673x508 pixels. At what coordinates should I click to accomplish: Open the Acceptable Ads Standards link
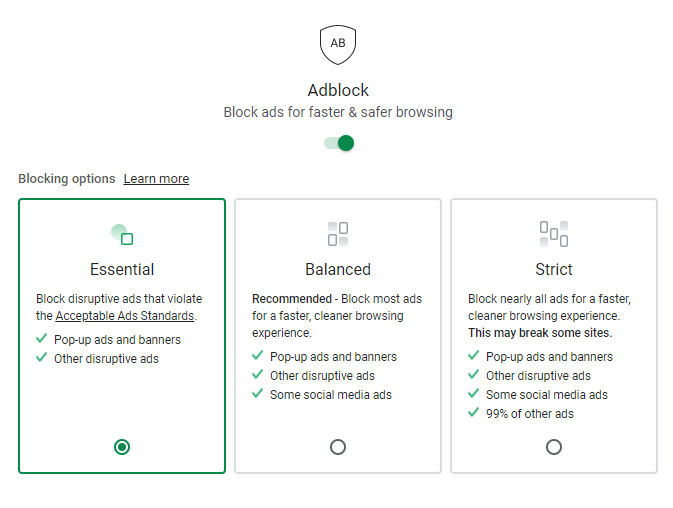(126, 316)
